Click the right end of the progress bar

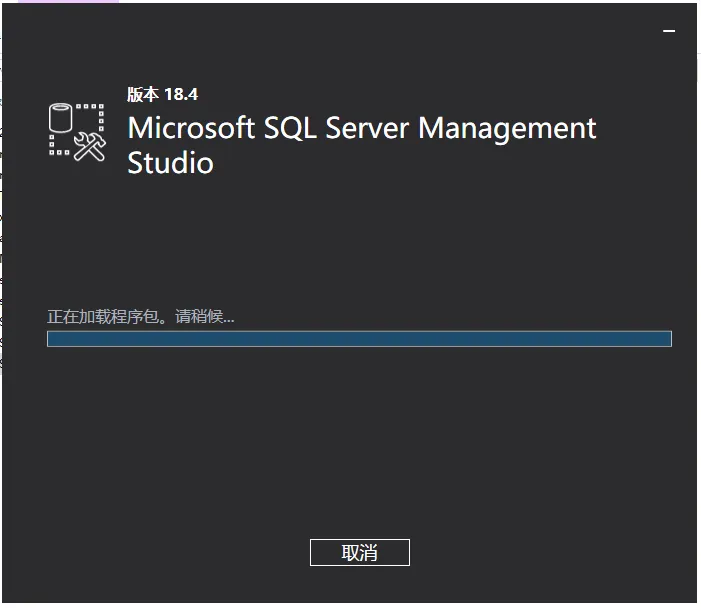(664, 339)
